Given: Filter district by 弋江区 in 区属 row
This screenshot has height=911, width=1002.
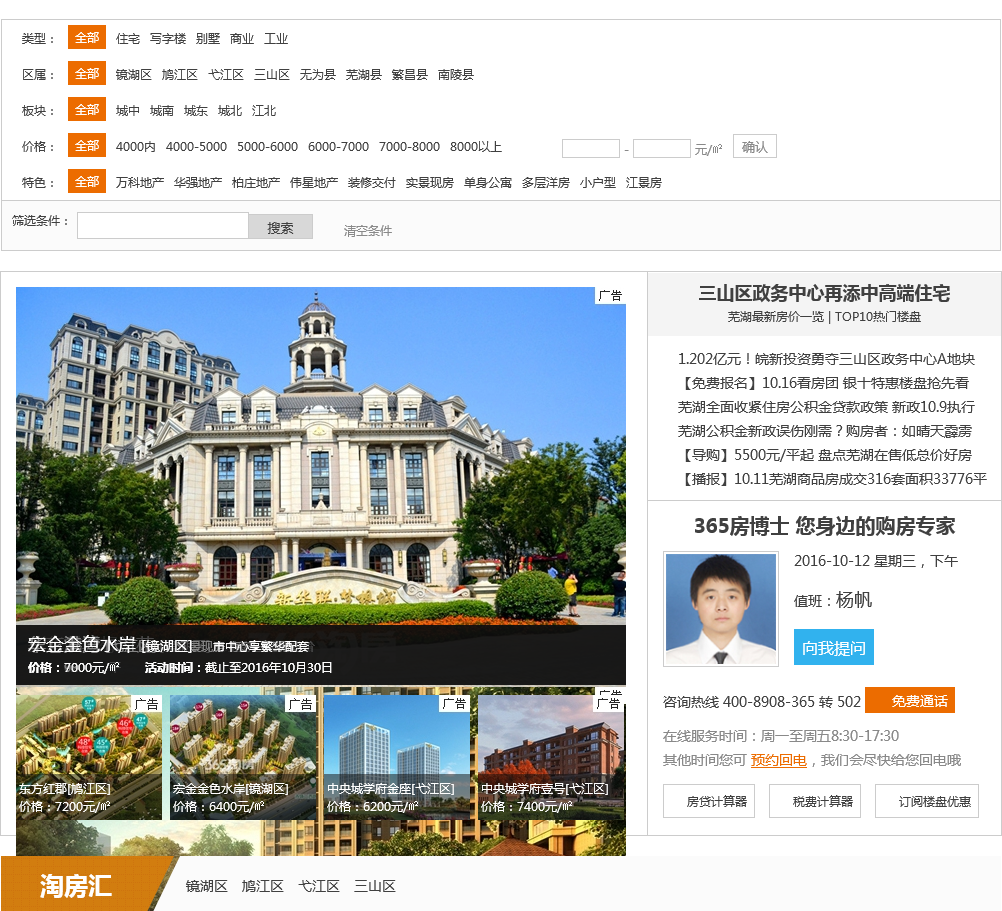Looking at the screenshot, I should [226, 75].
